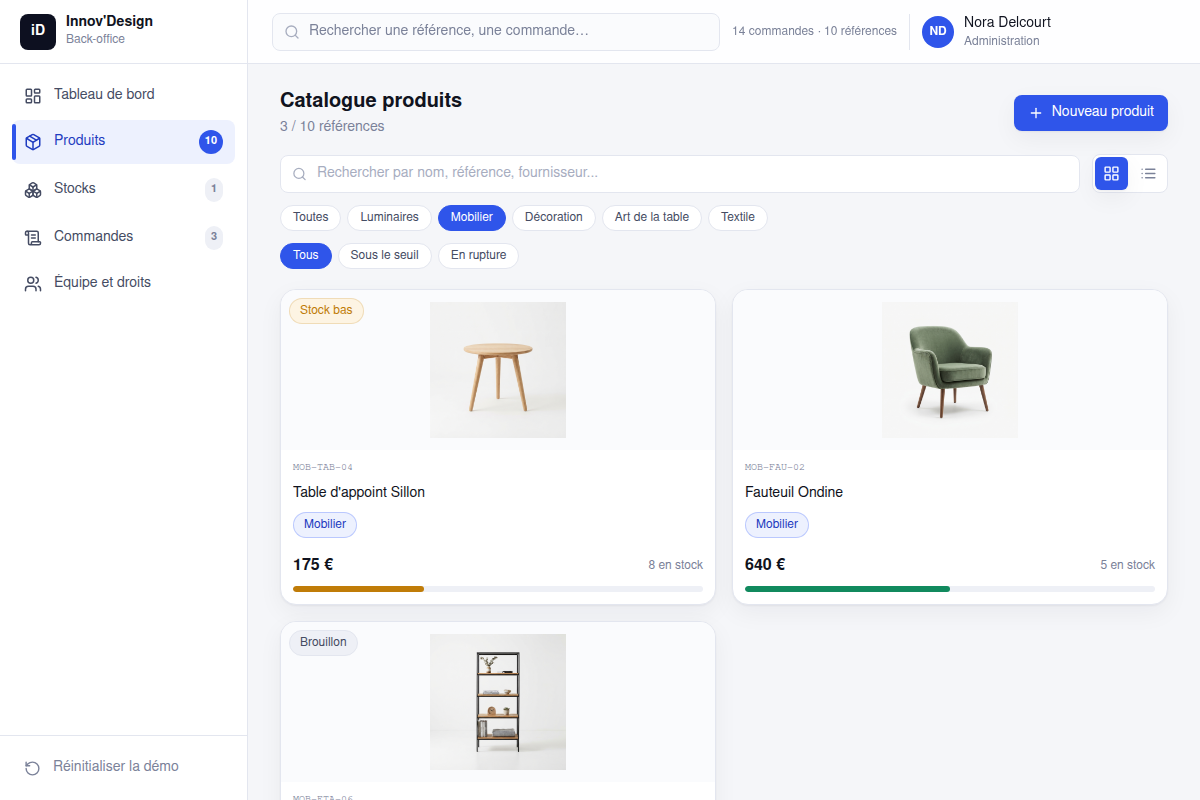Open the Commandes section
The image size is (1200, 800).
point(124,236)
